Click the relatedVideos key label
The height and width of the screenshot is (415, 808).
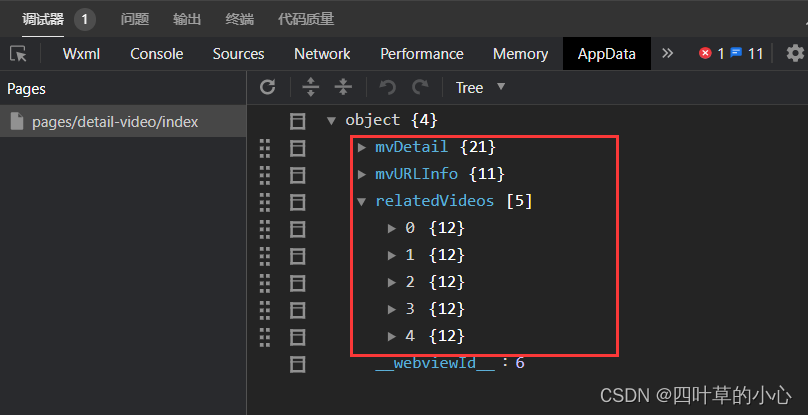pos(434,201)
